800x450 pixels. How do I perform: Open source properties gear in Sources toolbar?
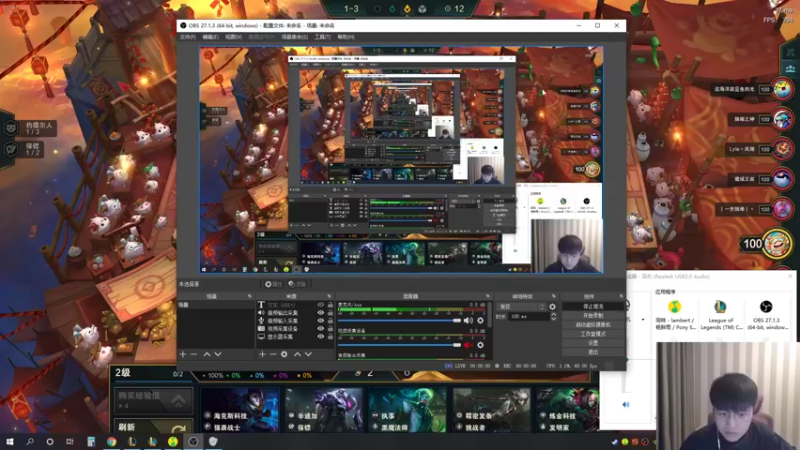click(x=284, y=354)
